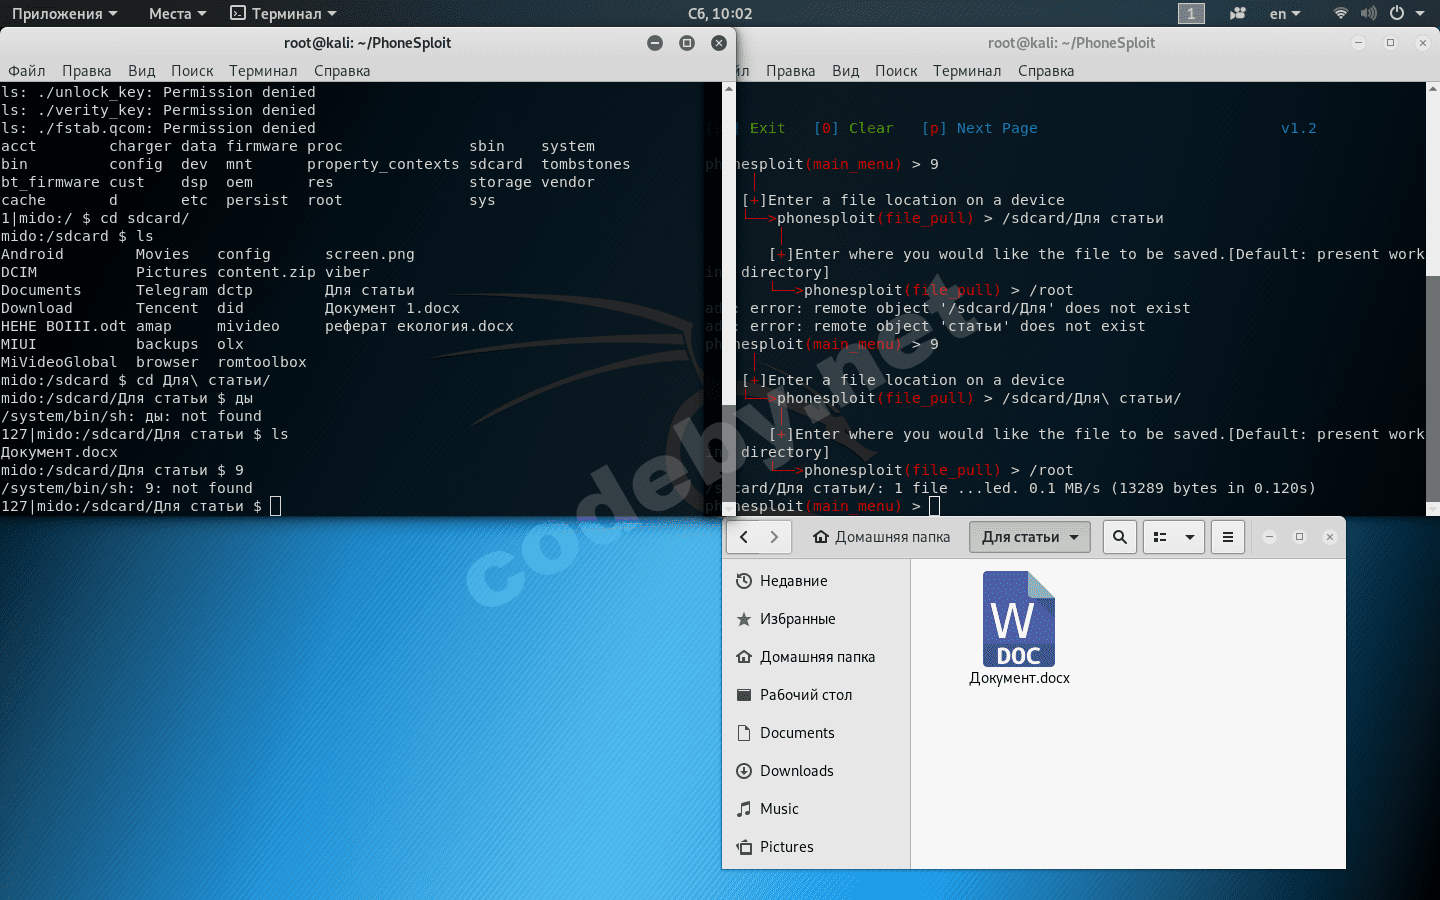The image size is (1440, 900).
Task: Click content.zip in the terminal listing
Action: click(x=266, y=272)
